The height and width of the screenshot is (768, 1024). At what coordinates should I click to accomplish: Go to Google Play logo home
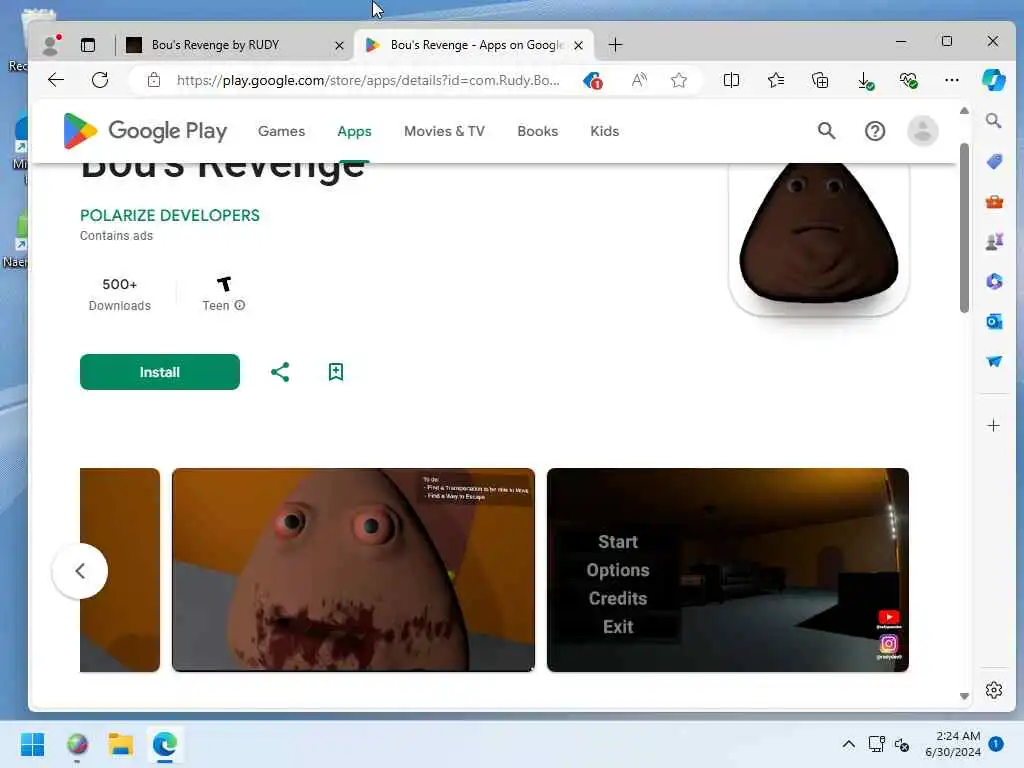(x=145, y=131)
